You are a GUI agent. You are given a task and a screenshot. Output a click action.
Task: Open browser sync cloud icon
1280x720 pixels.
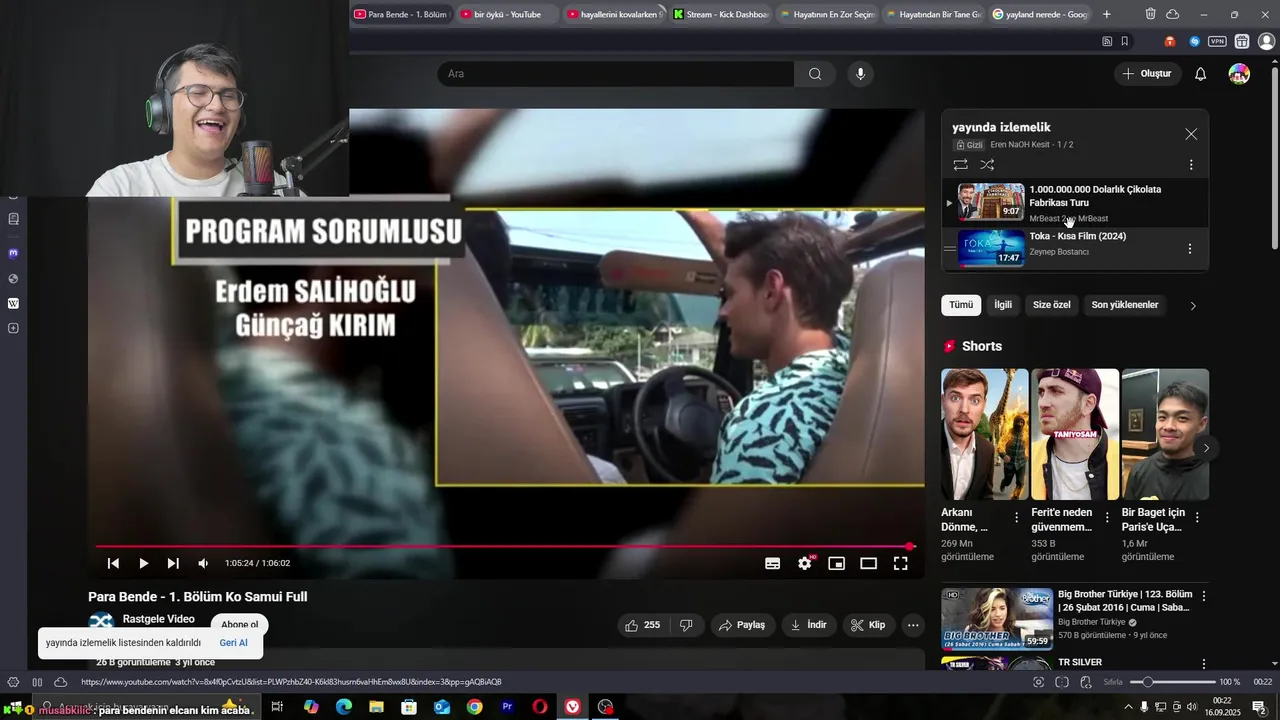point(1173,14)
